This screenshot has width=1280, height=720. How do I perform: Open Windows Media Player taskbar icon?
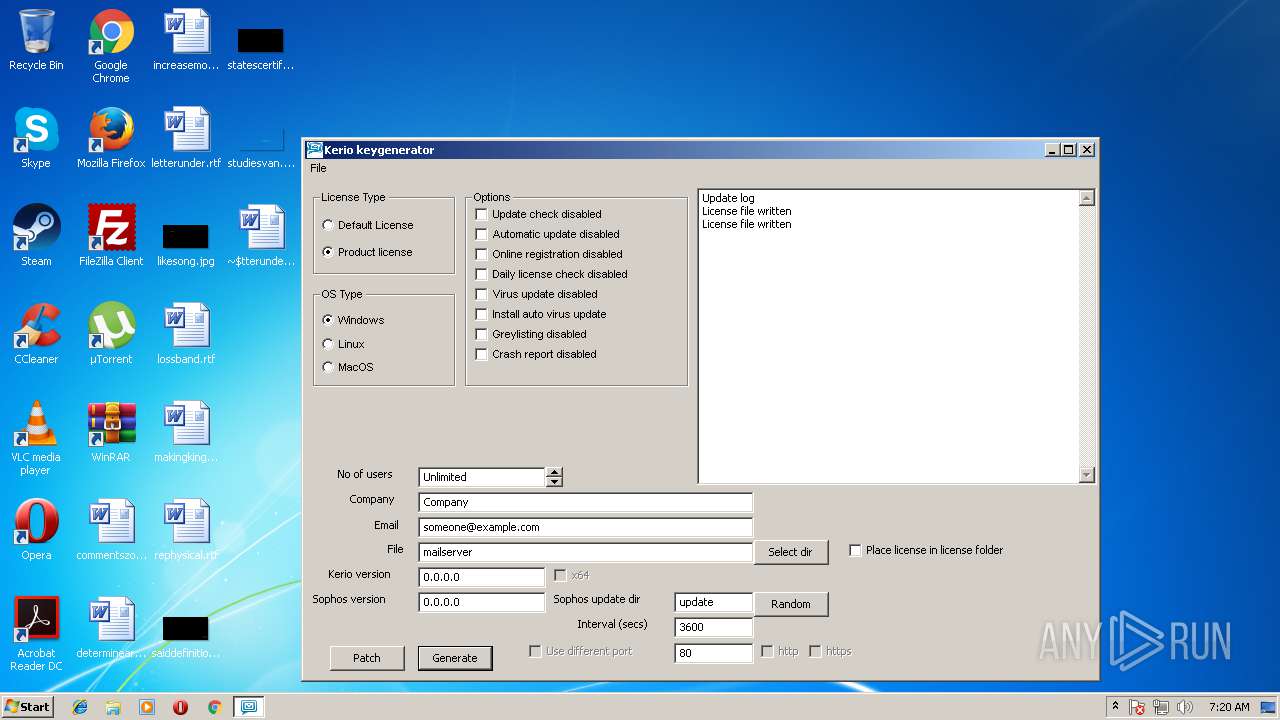coord(147,707)
